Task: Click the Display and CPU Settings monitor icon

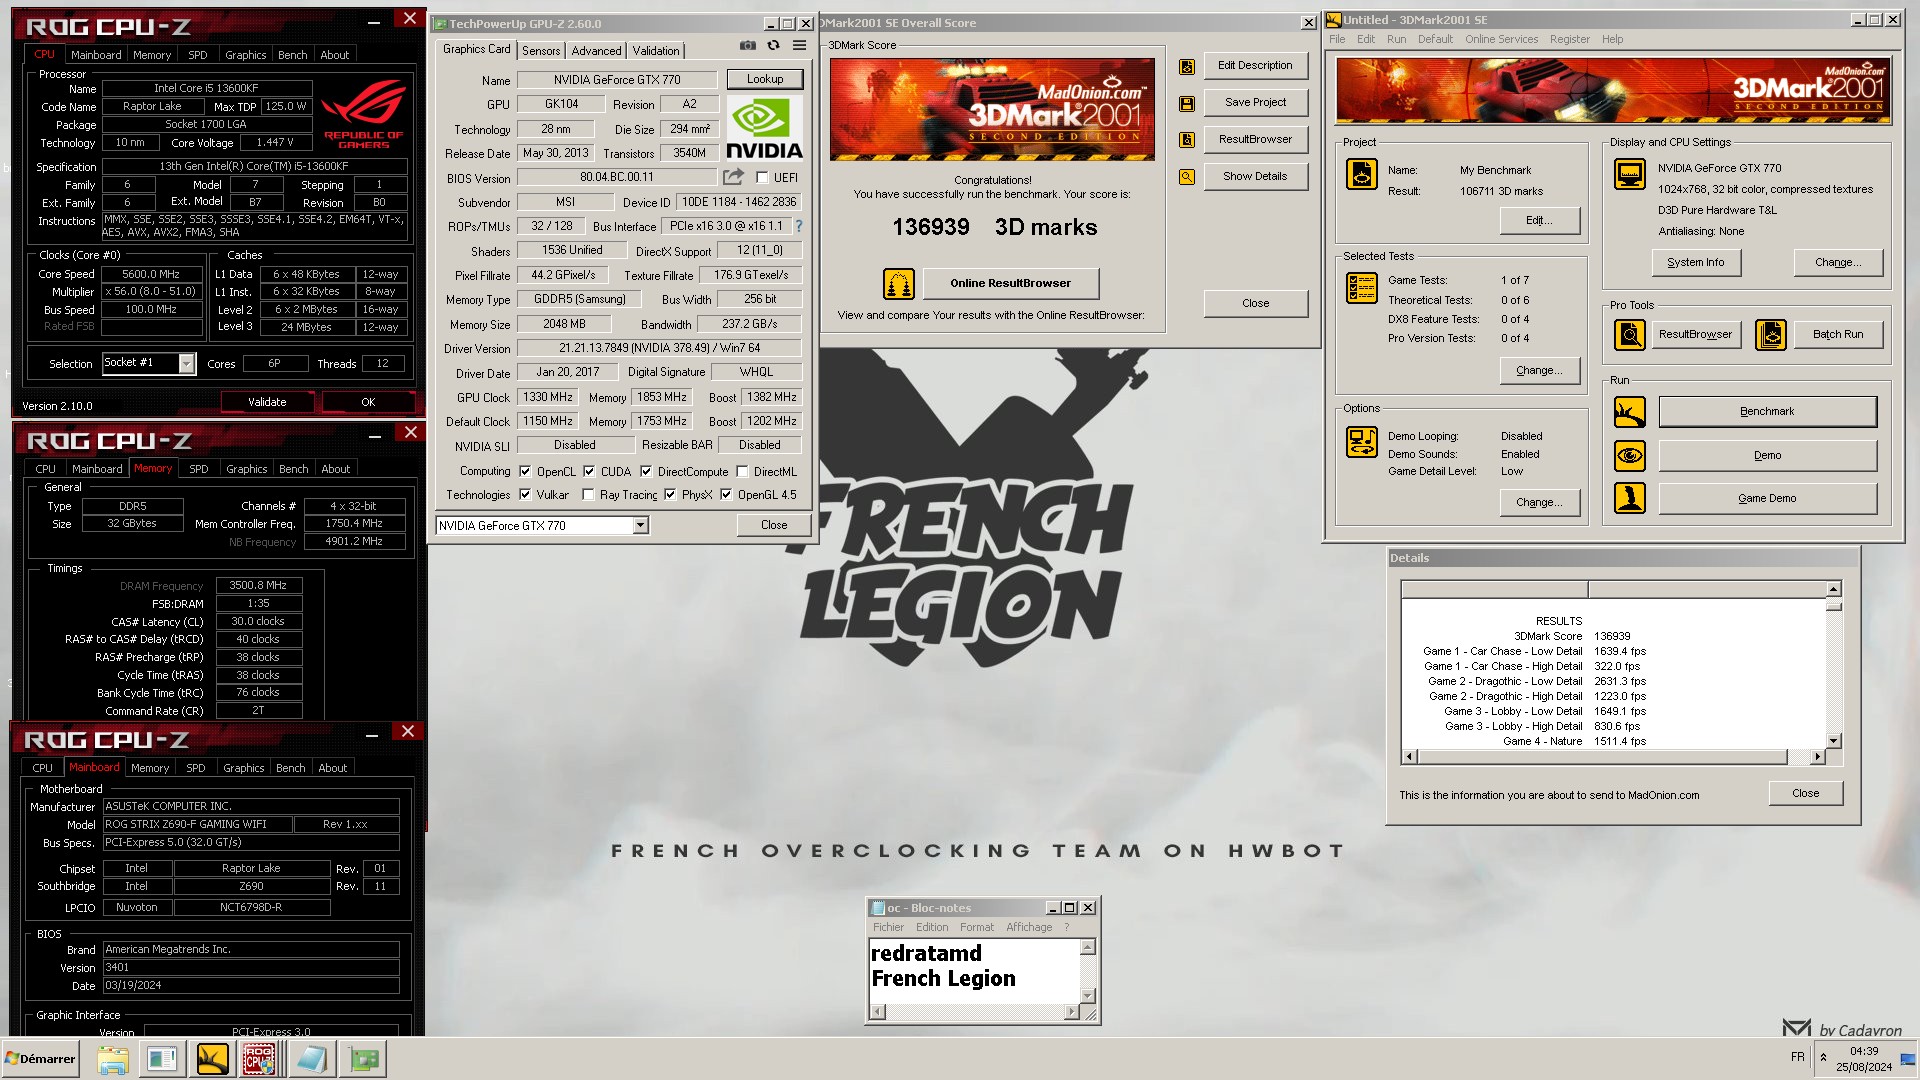Action: [1630, 174]
